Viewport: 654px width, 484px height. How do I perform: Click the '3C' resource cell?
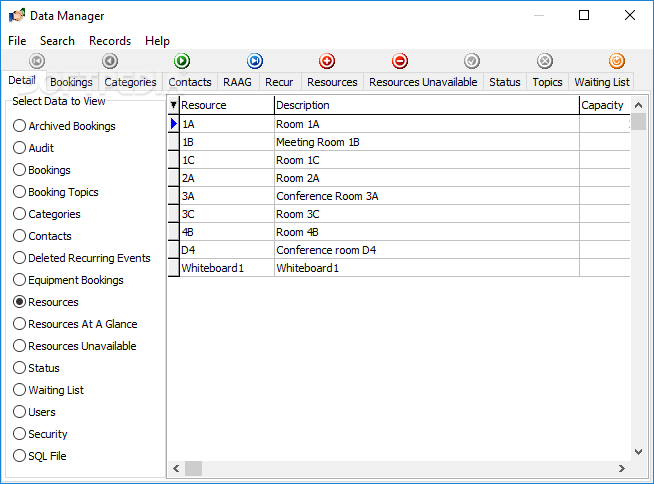coord(227,214)
